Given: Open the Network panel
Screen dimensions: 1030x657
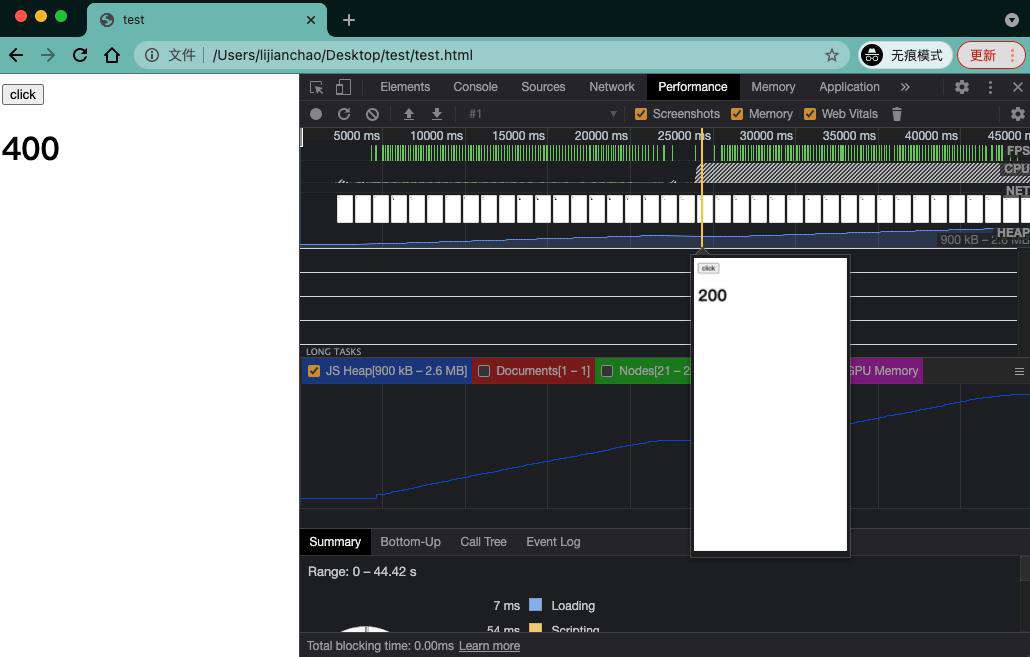Looking at the screenshot, I should point(612,87).
